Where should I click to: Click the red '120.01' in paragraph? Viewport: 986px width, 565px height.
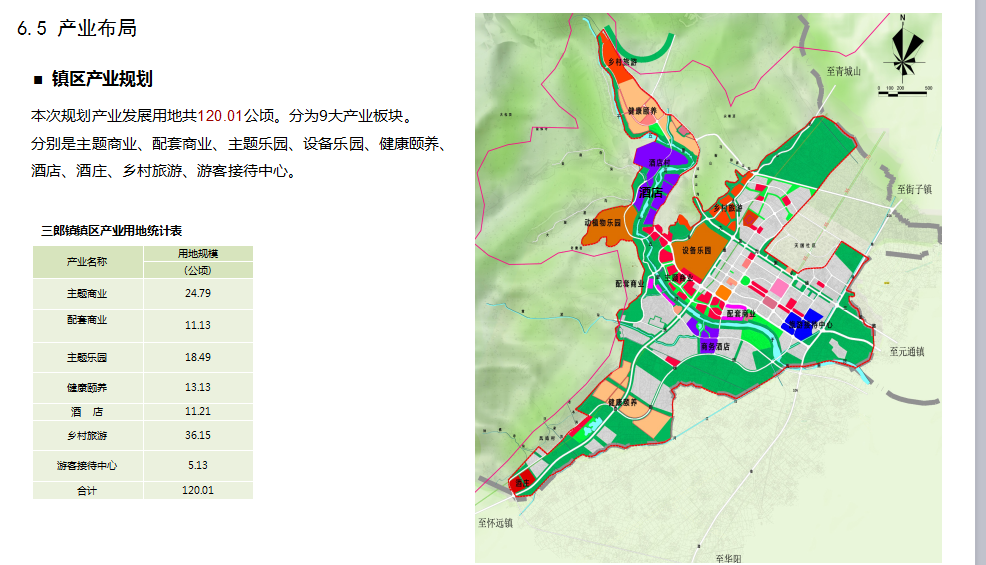[x=220, y=116]
